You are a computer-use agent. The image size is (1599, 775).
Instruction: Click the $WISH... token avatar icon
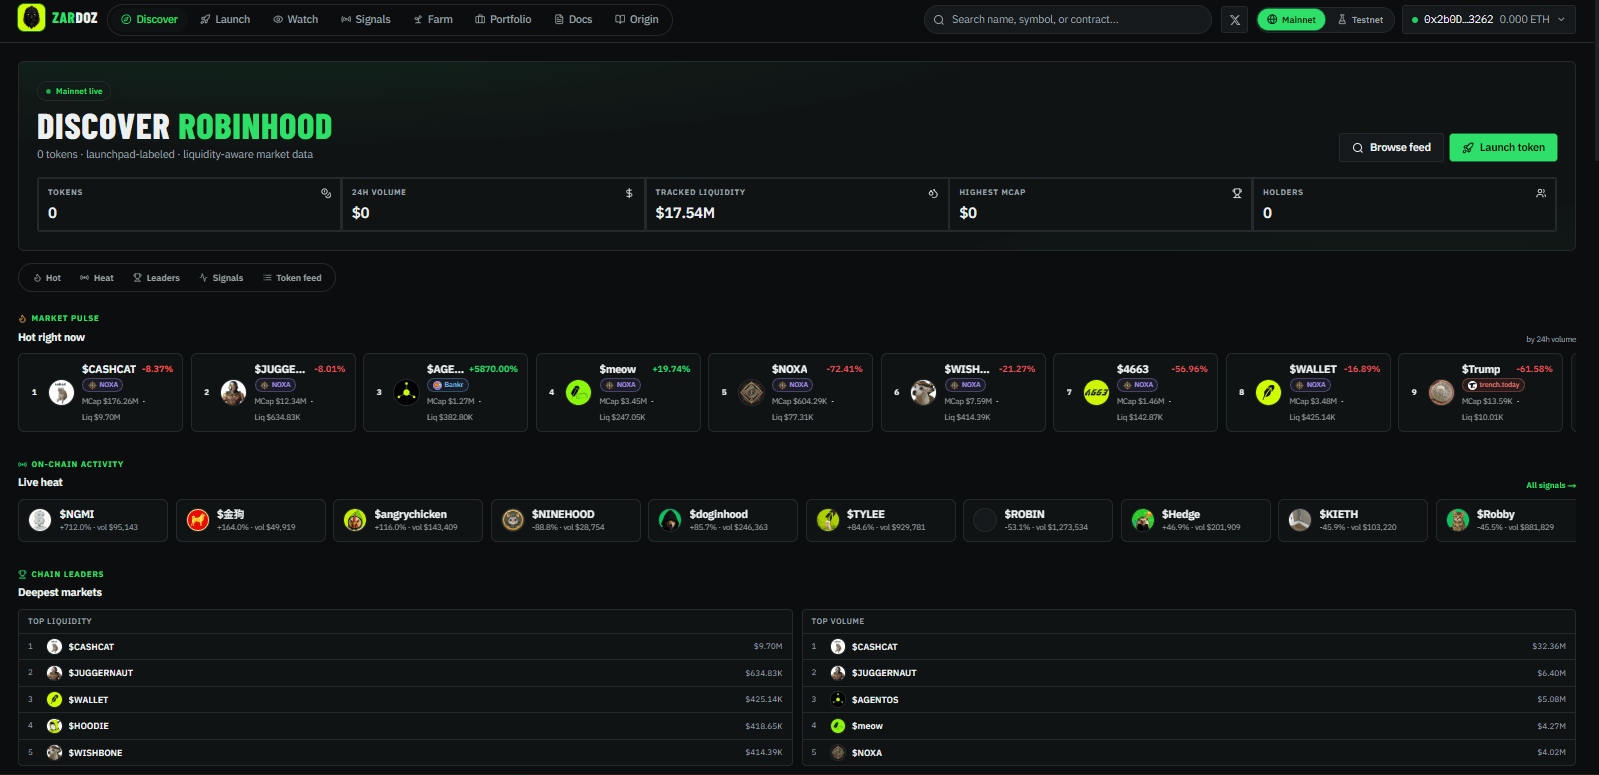point(924,392)
